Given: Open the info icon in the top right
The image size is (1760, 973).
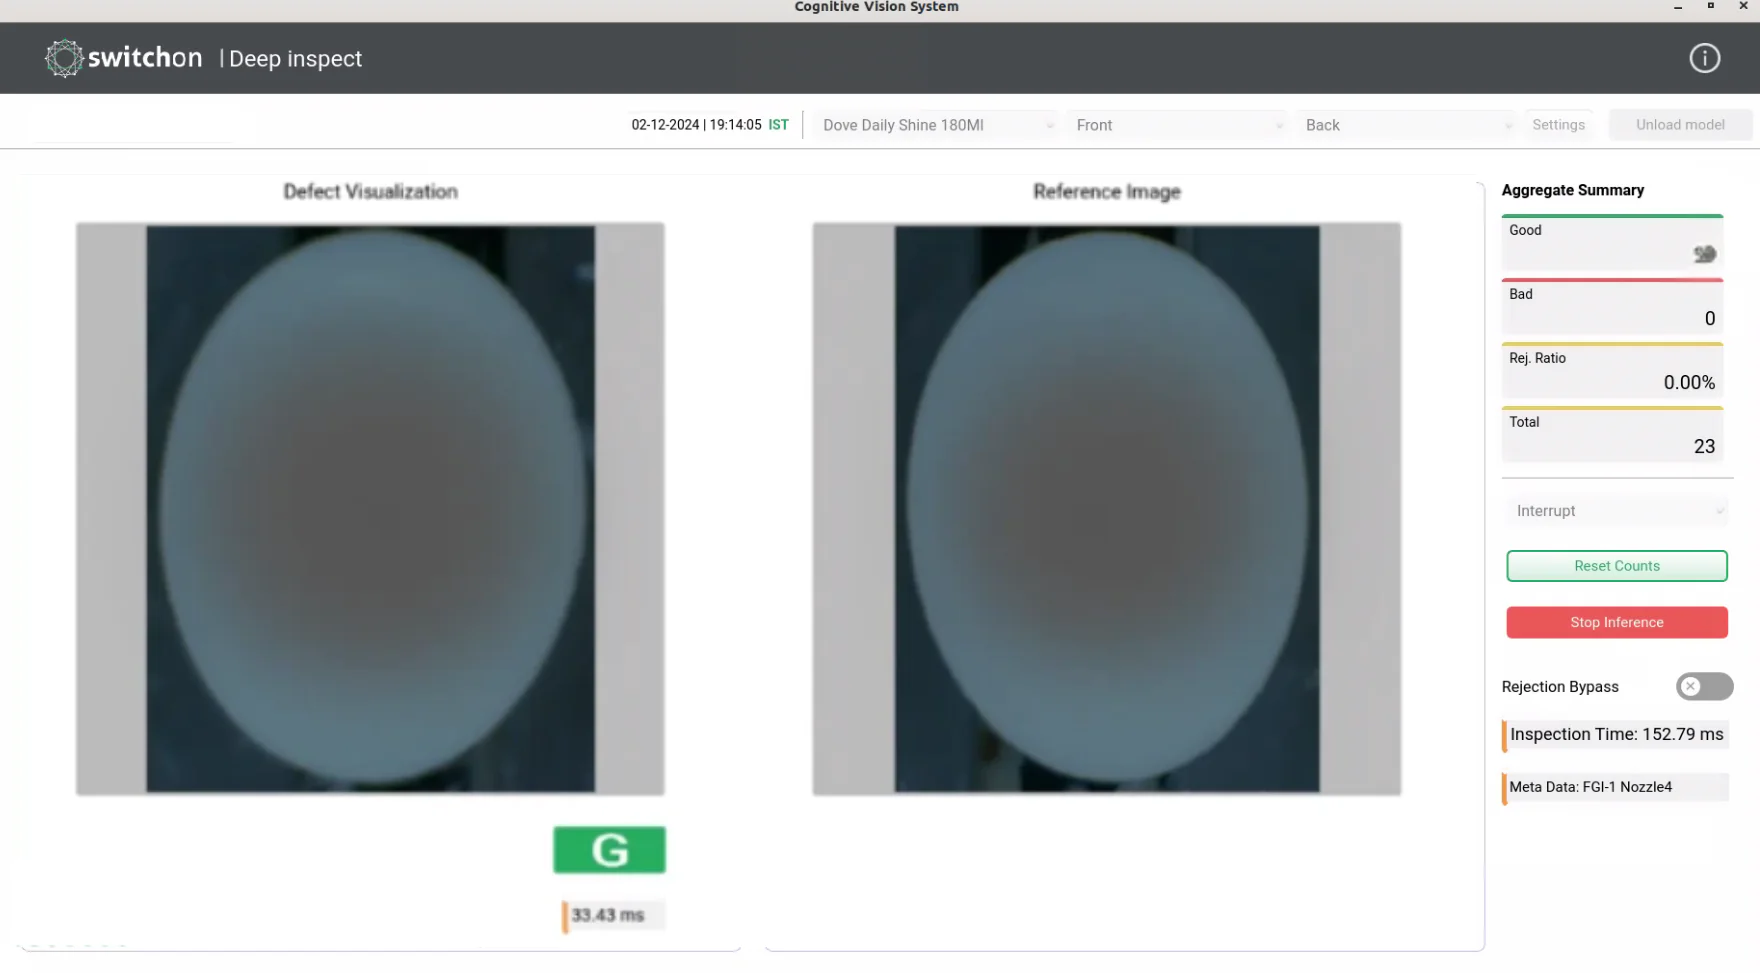Looking at the screenshot, I should tap(1704, 57).
